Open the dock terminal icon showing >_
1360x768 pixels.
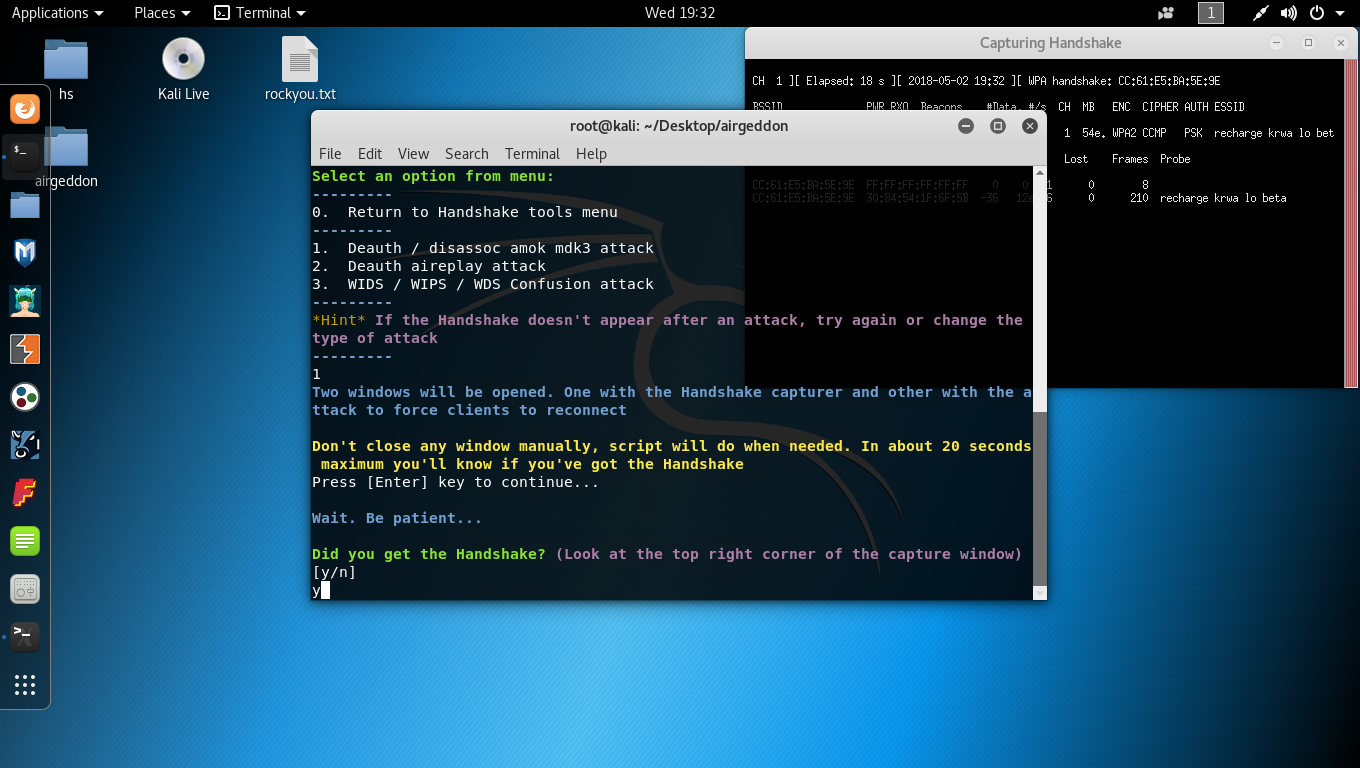(x=25, y=637)
